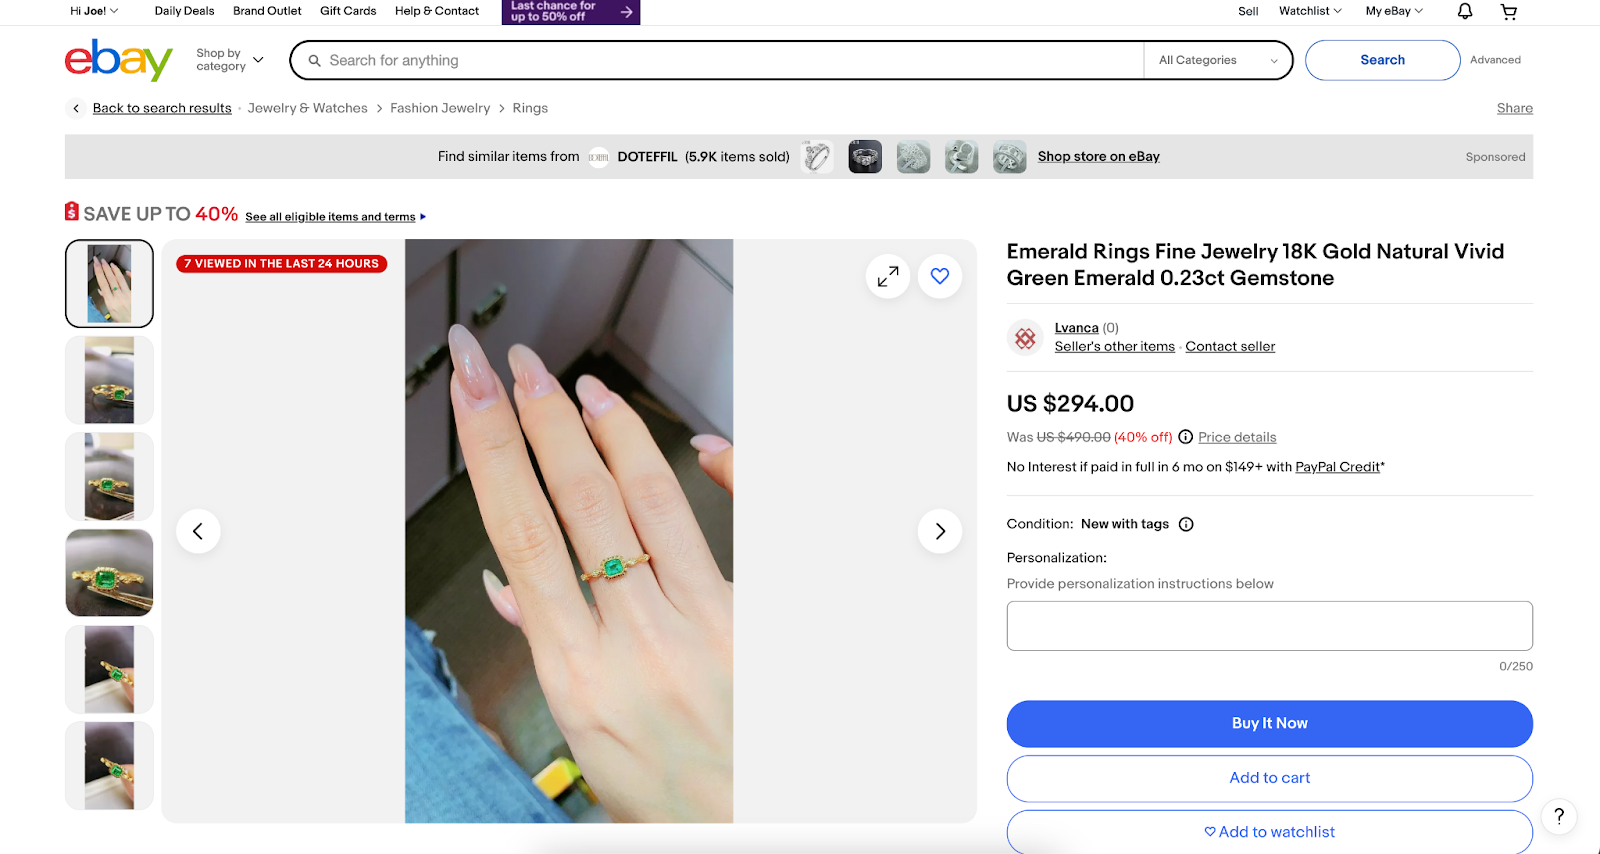Open the third DOTEFFIL similar item thumbnail
This screenshot has width=1600, height=854.
pos(913,157)
